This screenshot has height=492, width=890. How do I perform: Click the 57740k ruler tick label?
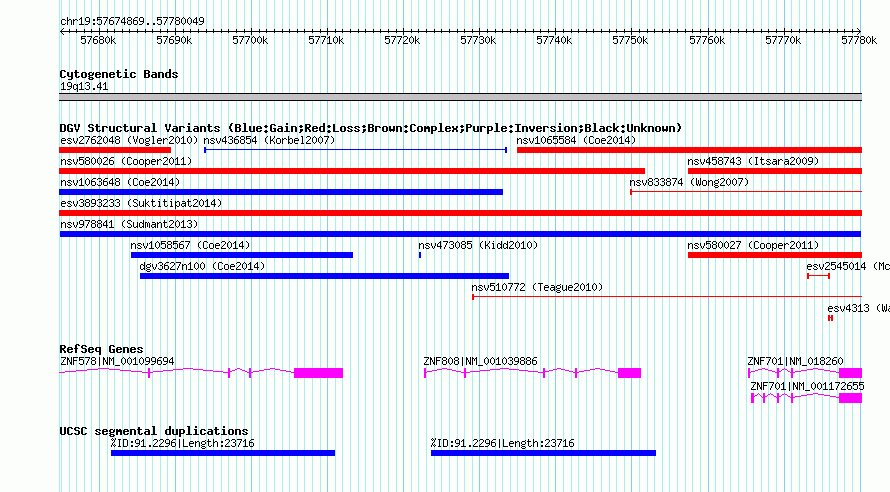(554, 41)
